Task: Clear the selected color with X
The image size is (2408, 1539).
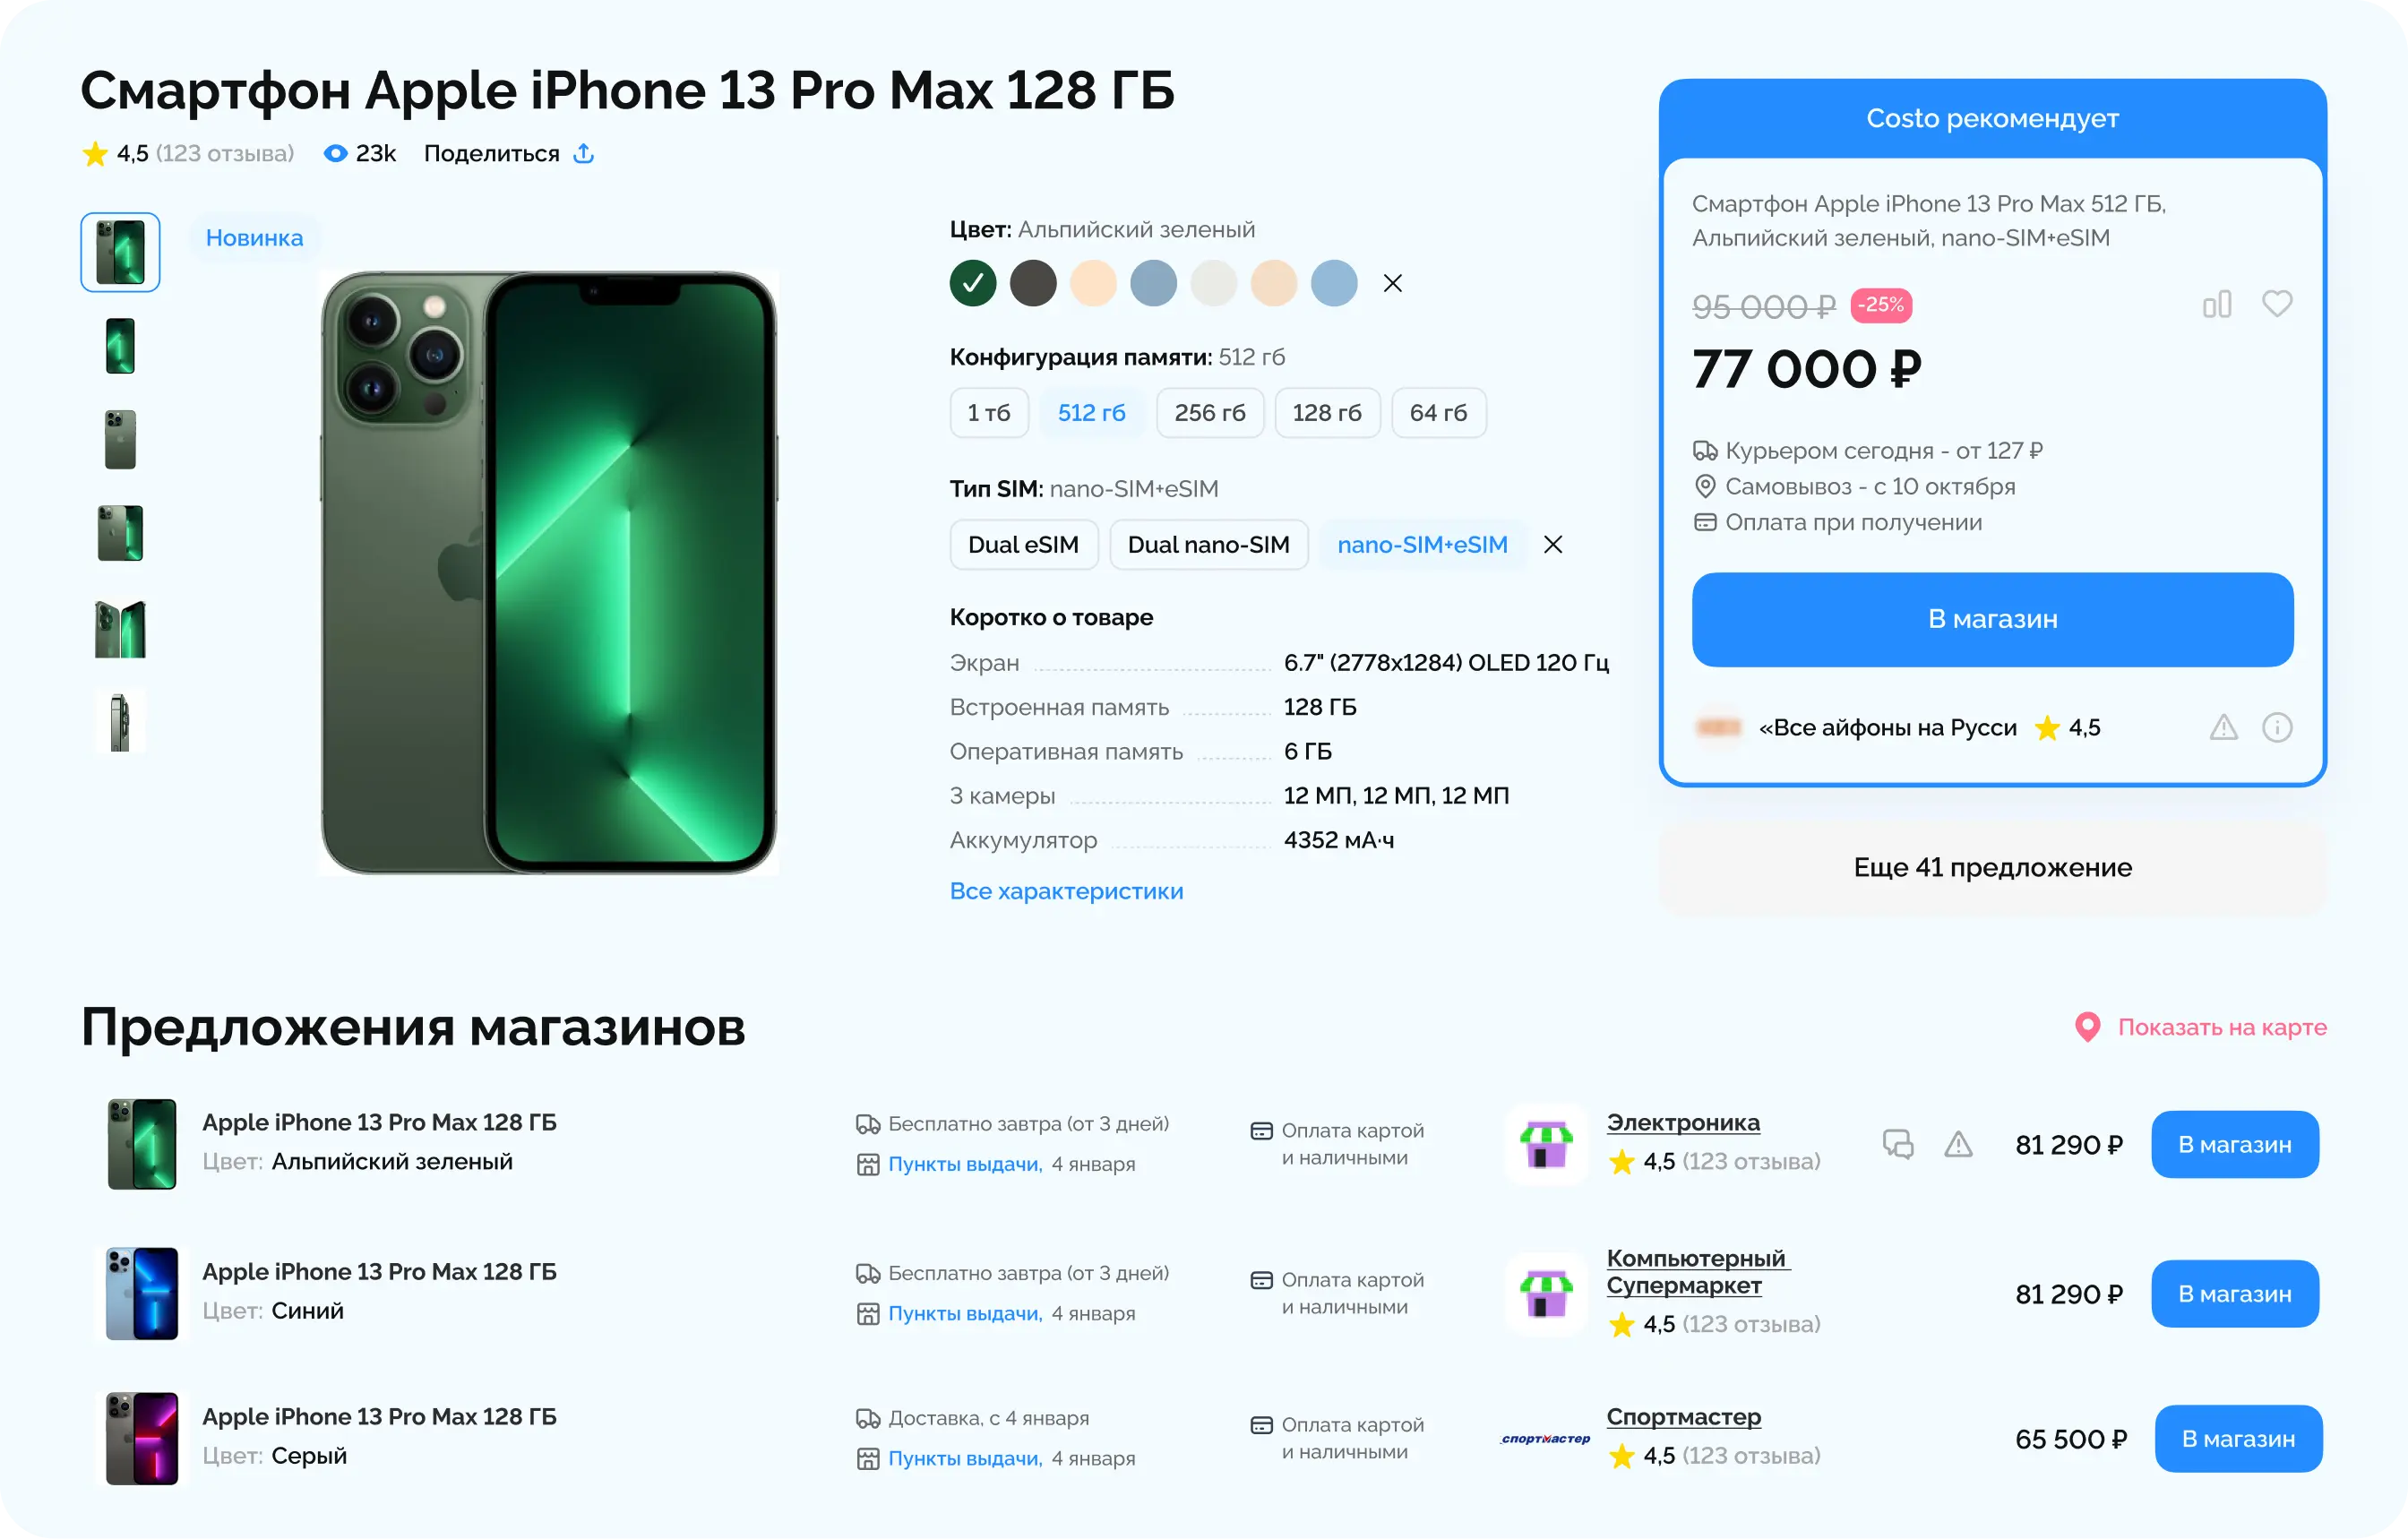Action: point(1392,283)
